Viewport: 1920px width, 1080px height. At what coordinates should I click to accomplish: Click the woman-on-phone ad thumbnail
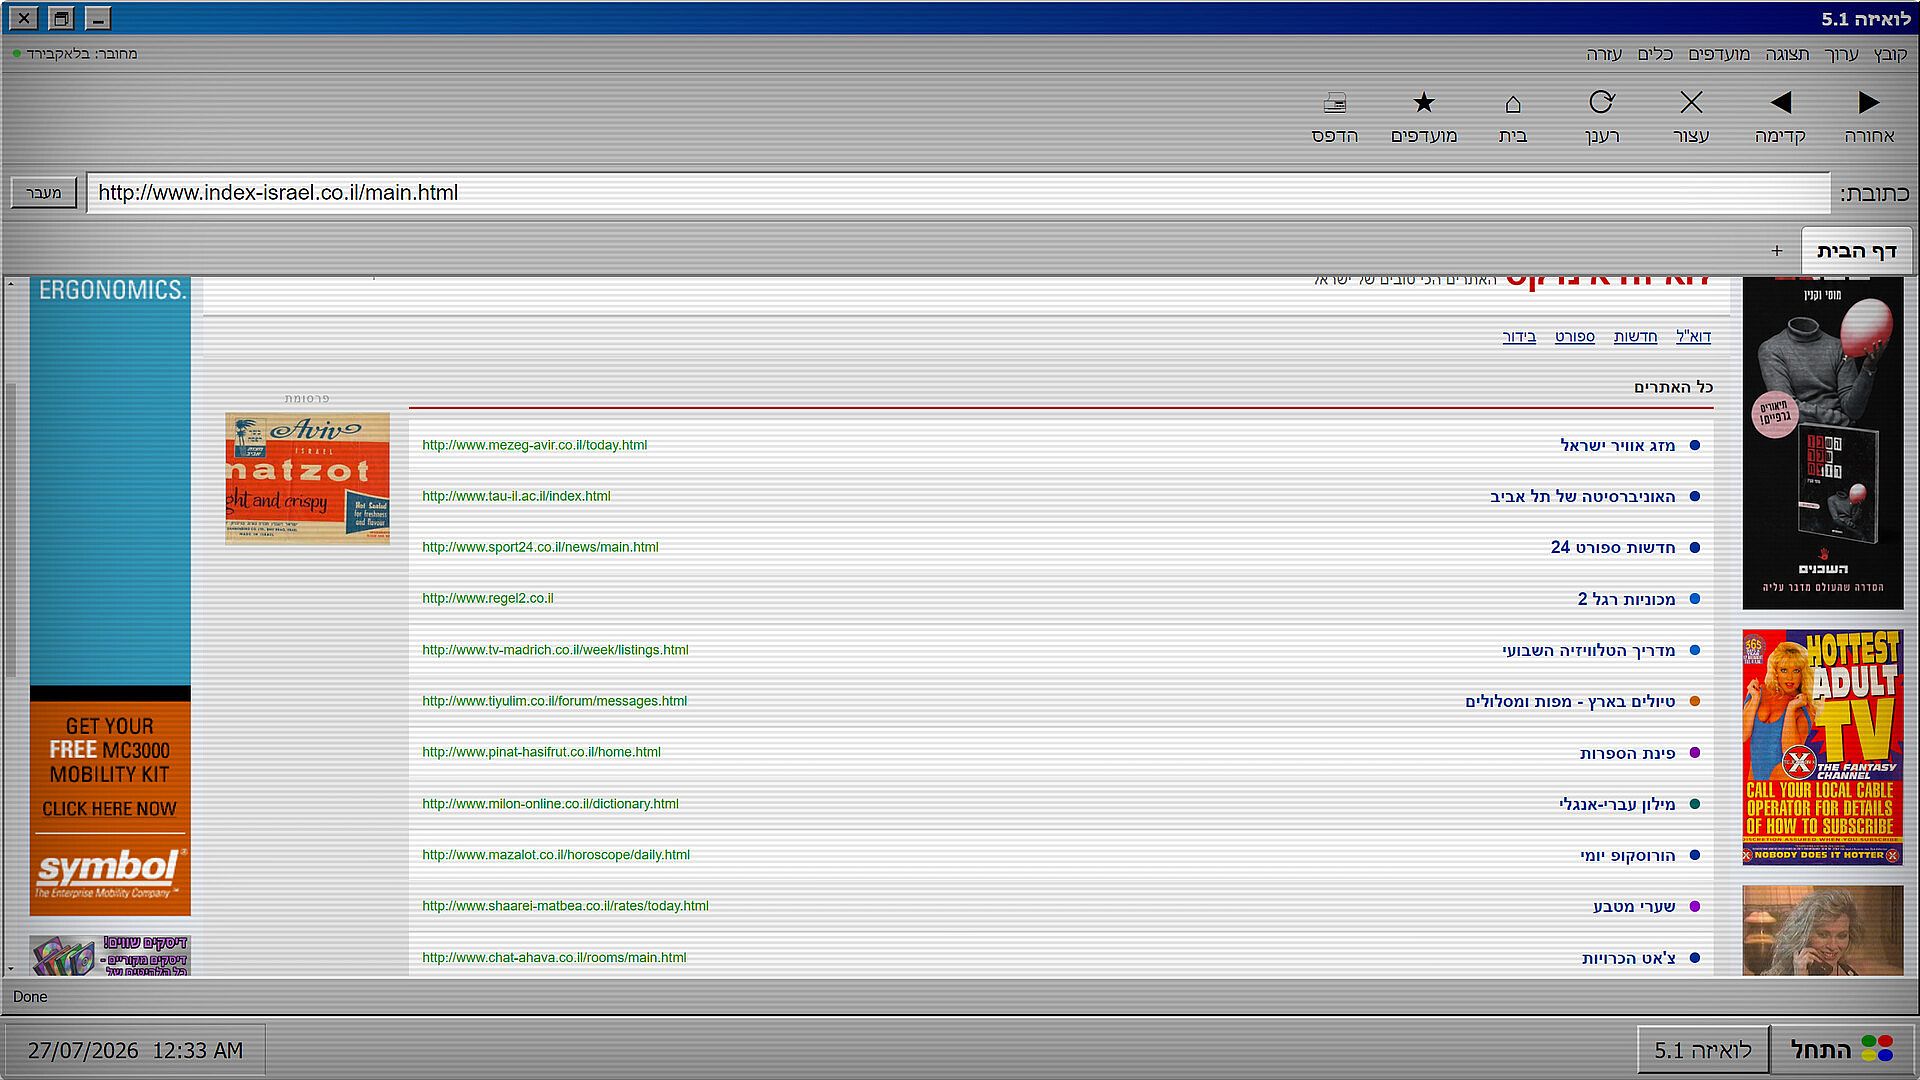click(1822, 930)
